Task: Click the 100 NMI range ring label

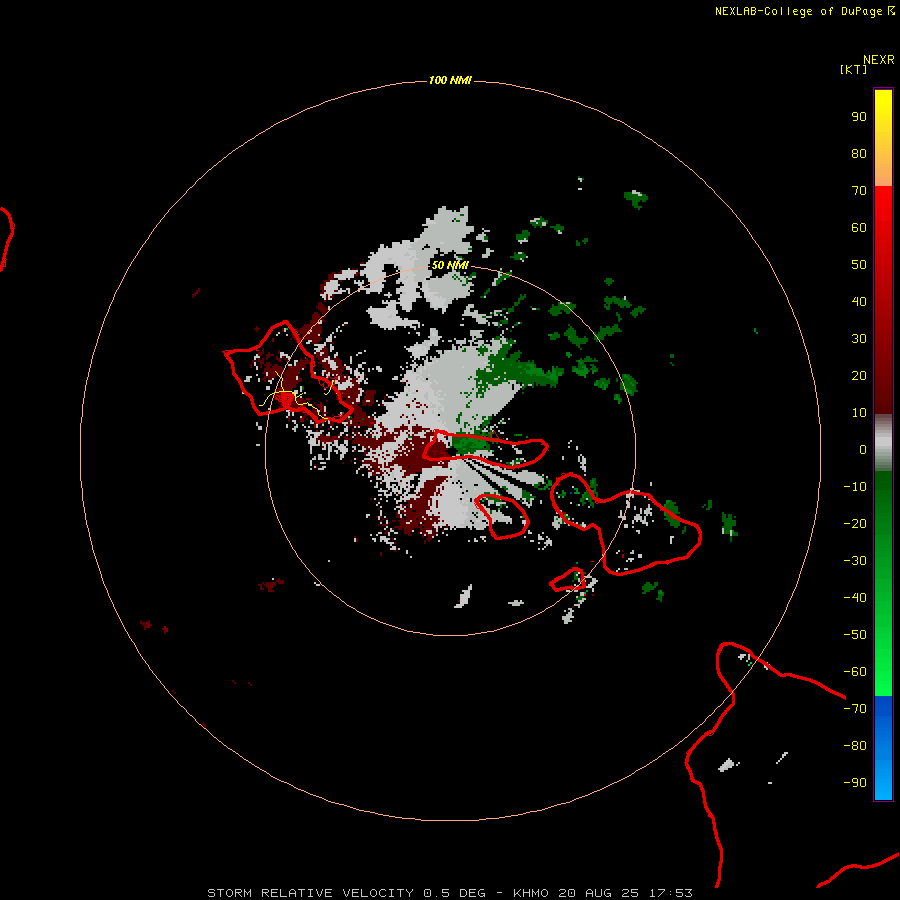Action: coord(450,80)
